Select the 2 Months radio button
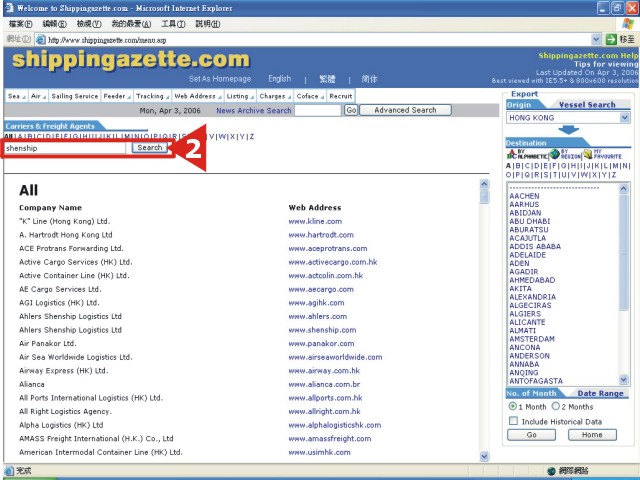 tap(556, 406)
